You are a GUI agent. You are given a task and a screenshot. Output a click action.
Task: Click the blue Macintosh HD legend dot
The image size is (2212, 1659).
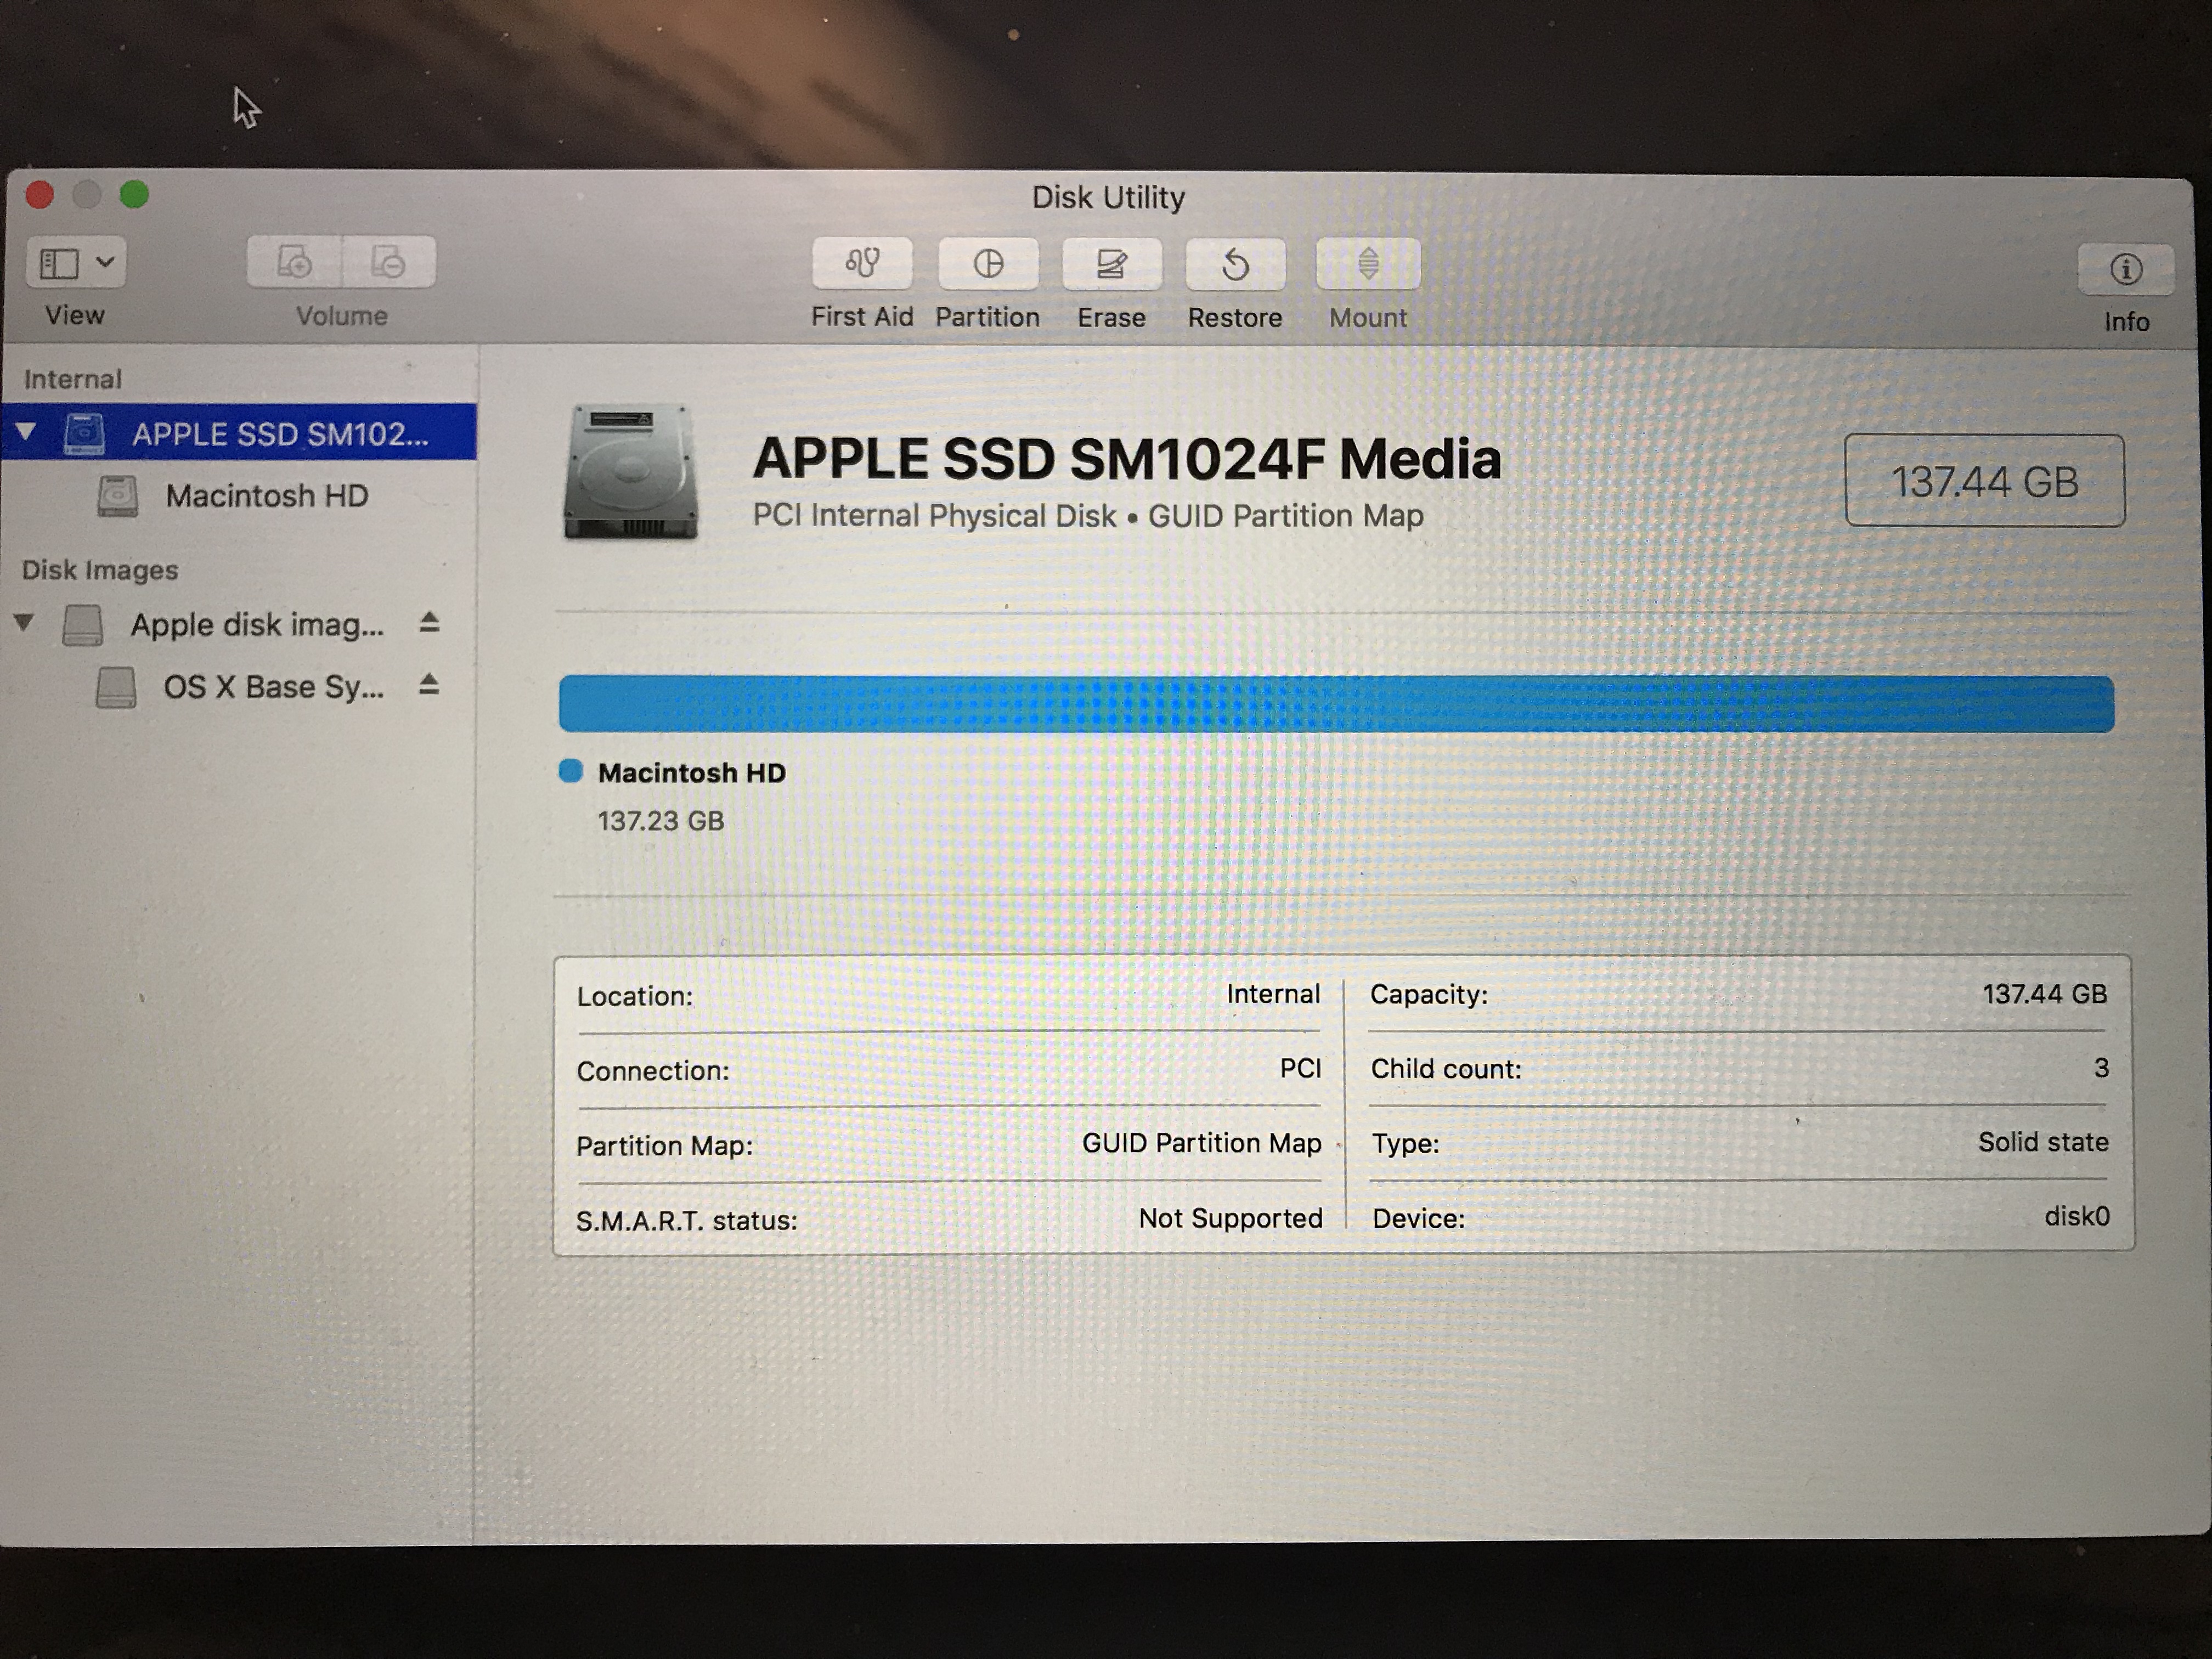pyautogui.click(x=571, y=771)
